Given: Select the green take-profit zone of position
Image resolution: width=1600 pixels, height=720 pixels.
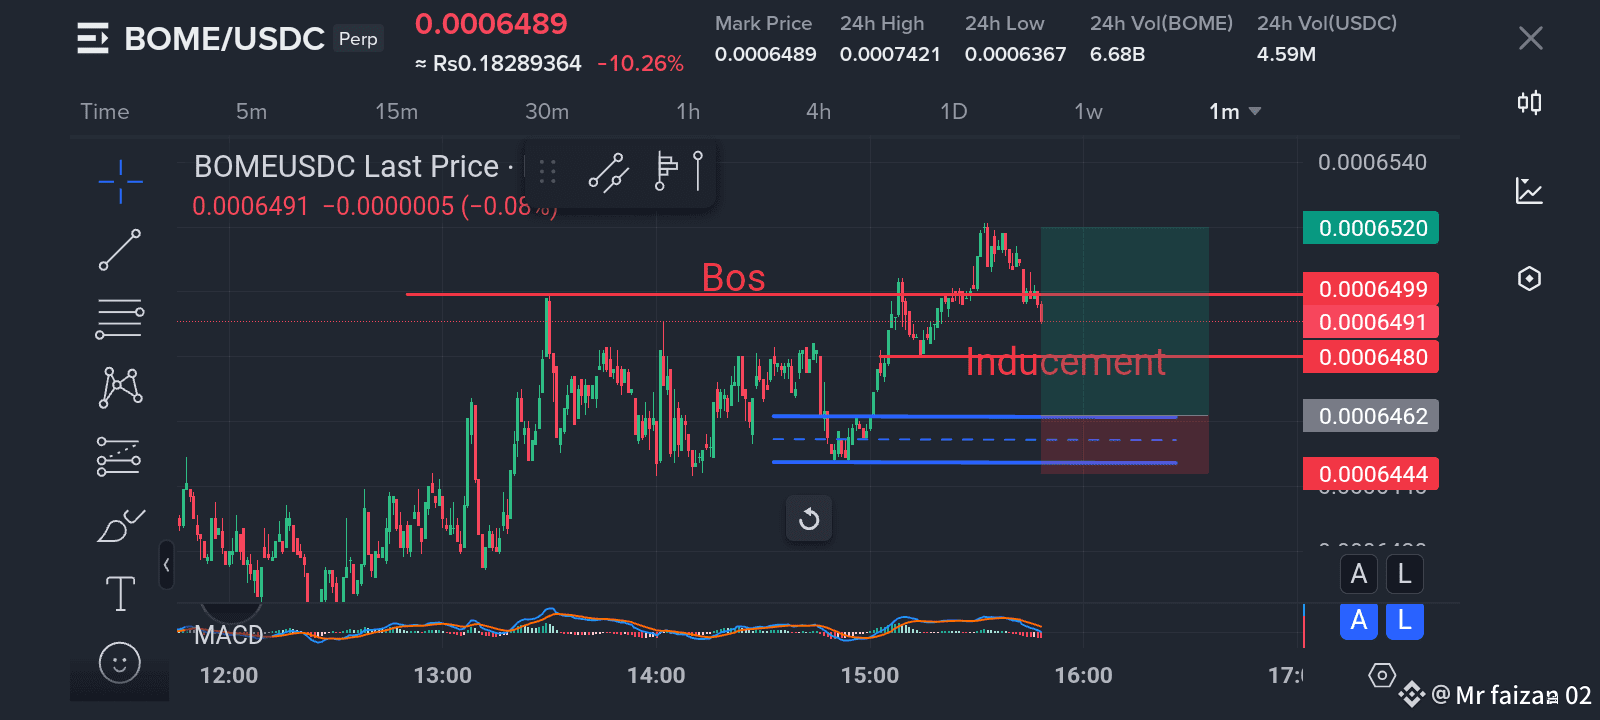Looking at the screenshot, I should (x=1125, y=321).
